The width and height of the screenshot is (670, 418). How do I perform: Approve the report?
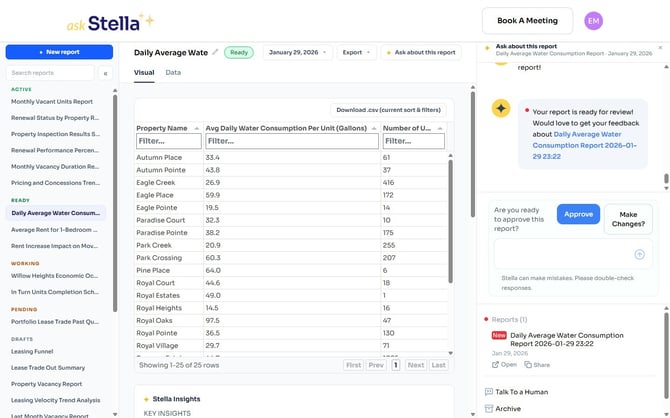click(578, 214)
